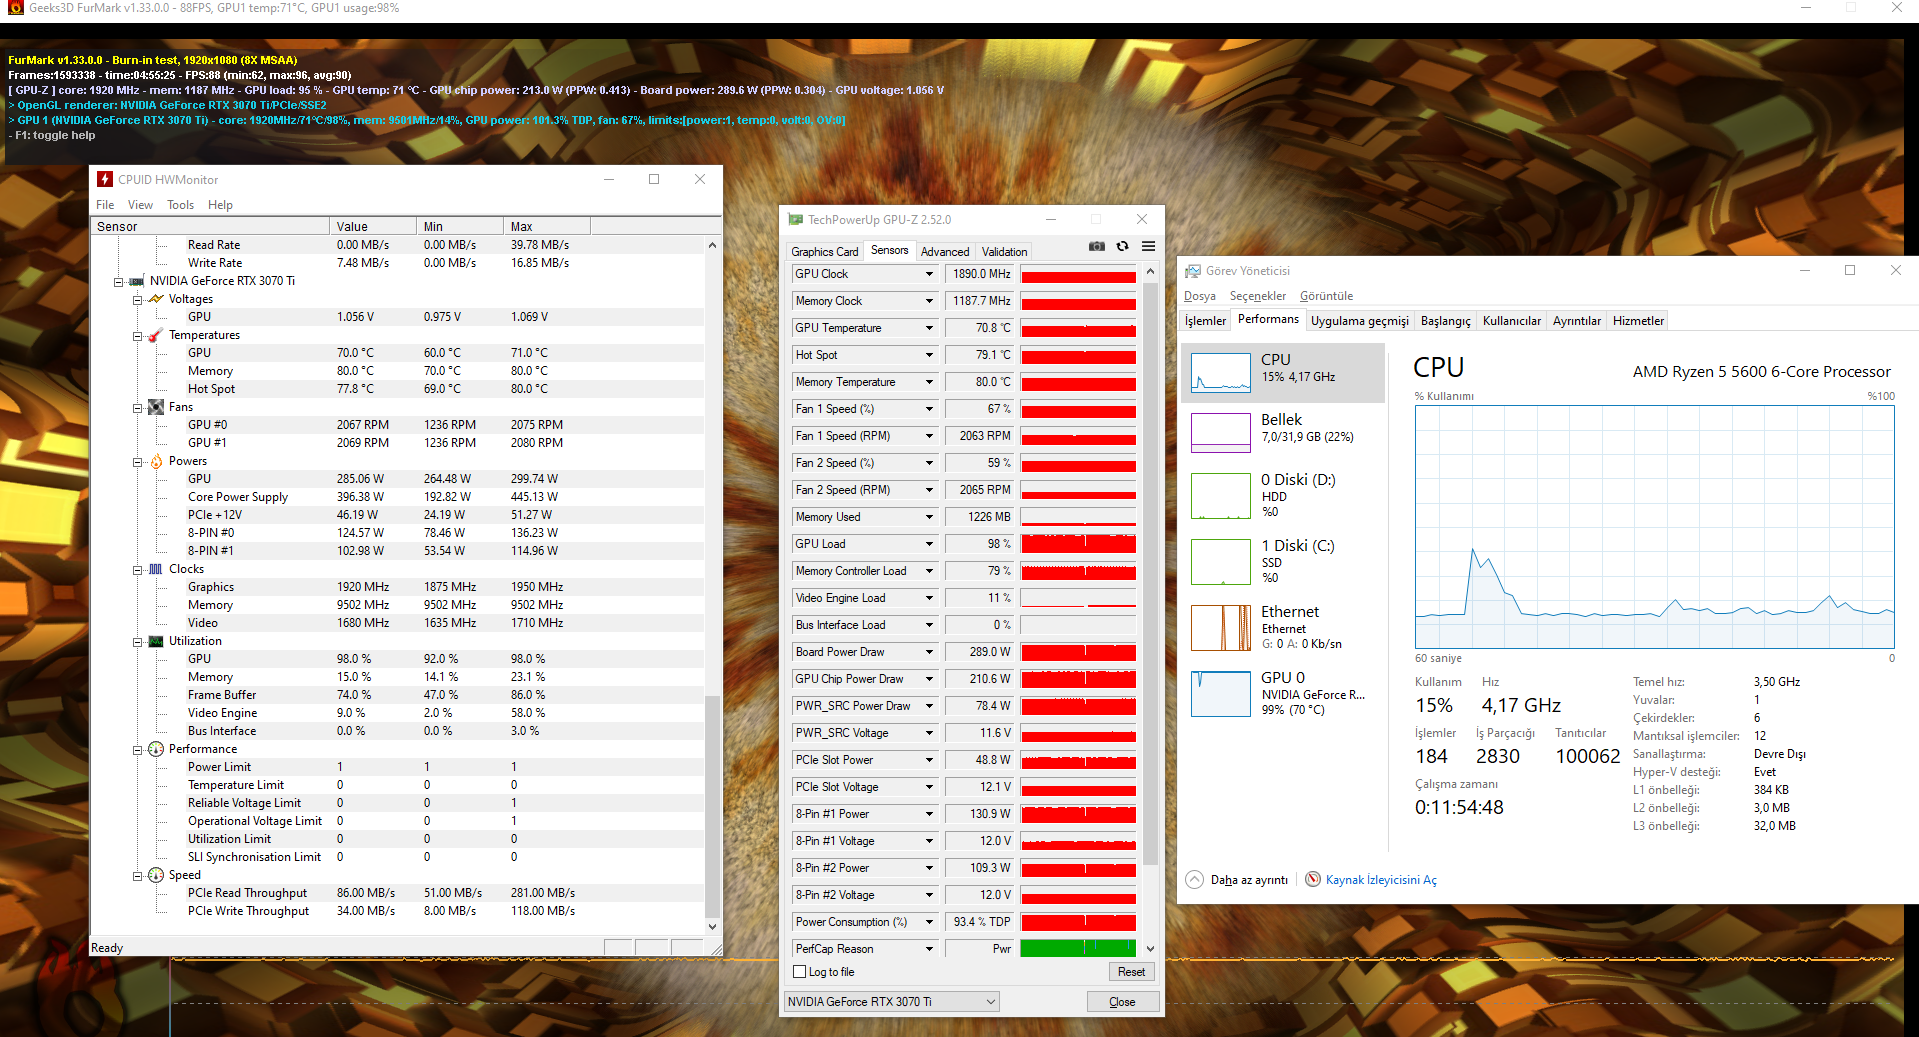Click the Voltages lightning icon in HWMonitor
This screenshot has width=1919, height=1037.
click(x=156, y=299)
